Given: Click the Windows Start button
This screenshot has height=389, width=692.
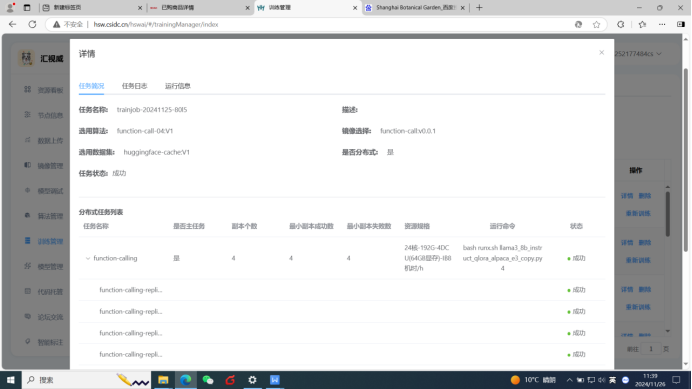Looking at the screenshot, I should (11, 380).
